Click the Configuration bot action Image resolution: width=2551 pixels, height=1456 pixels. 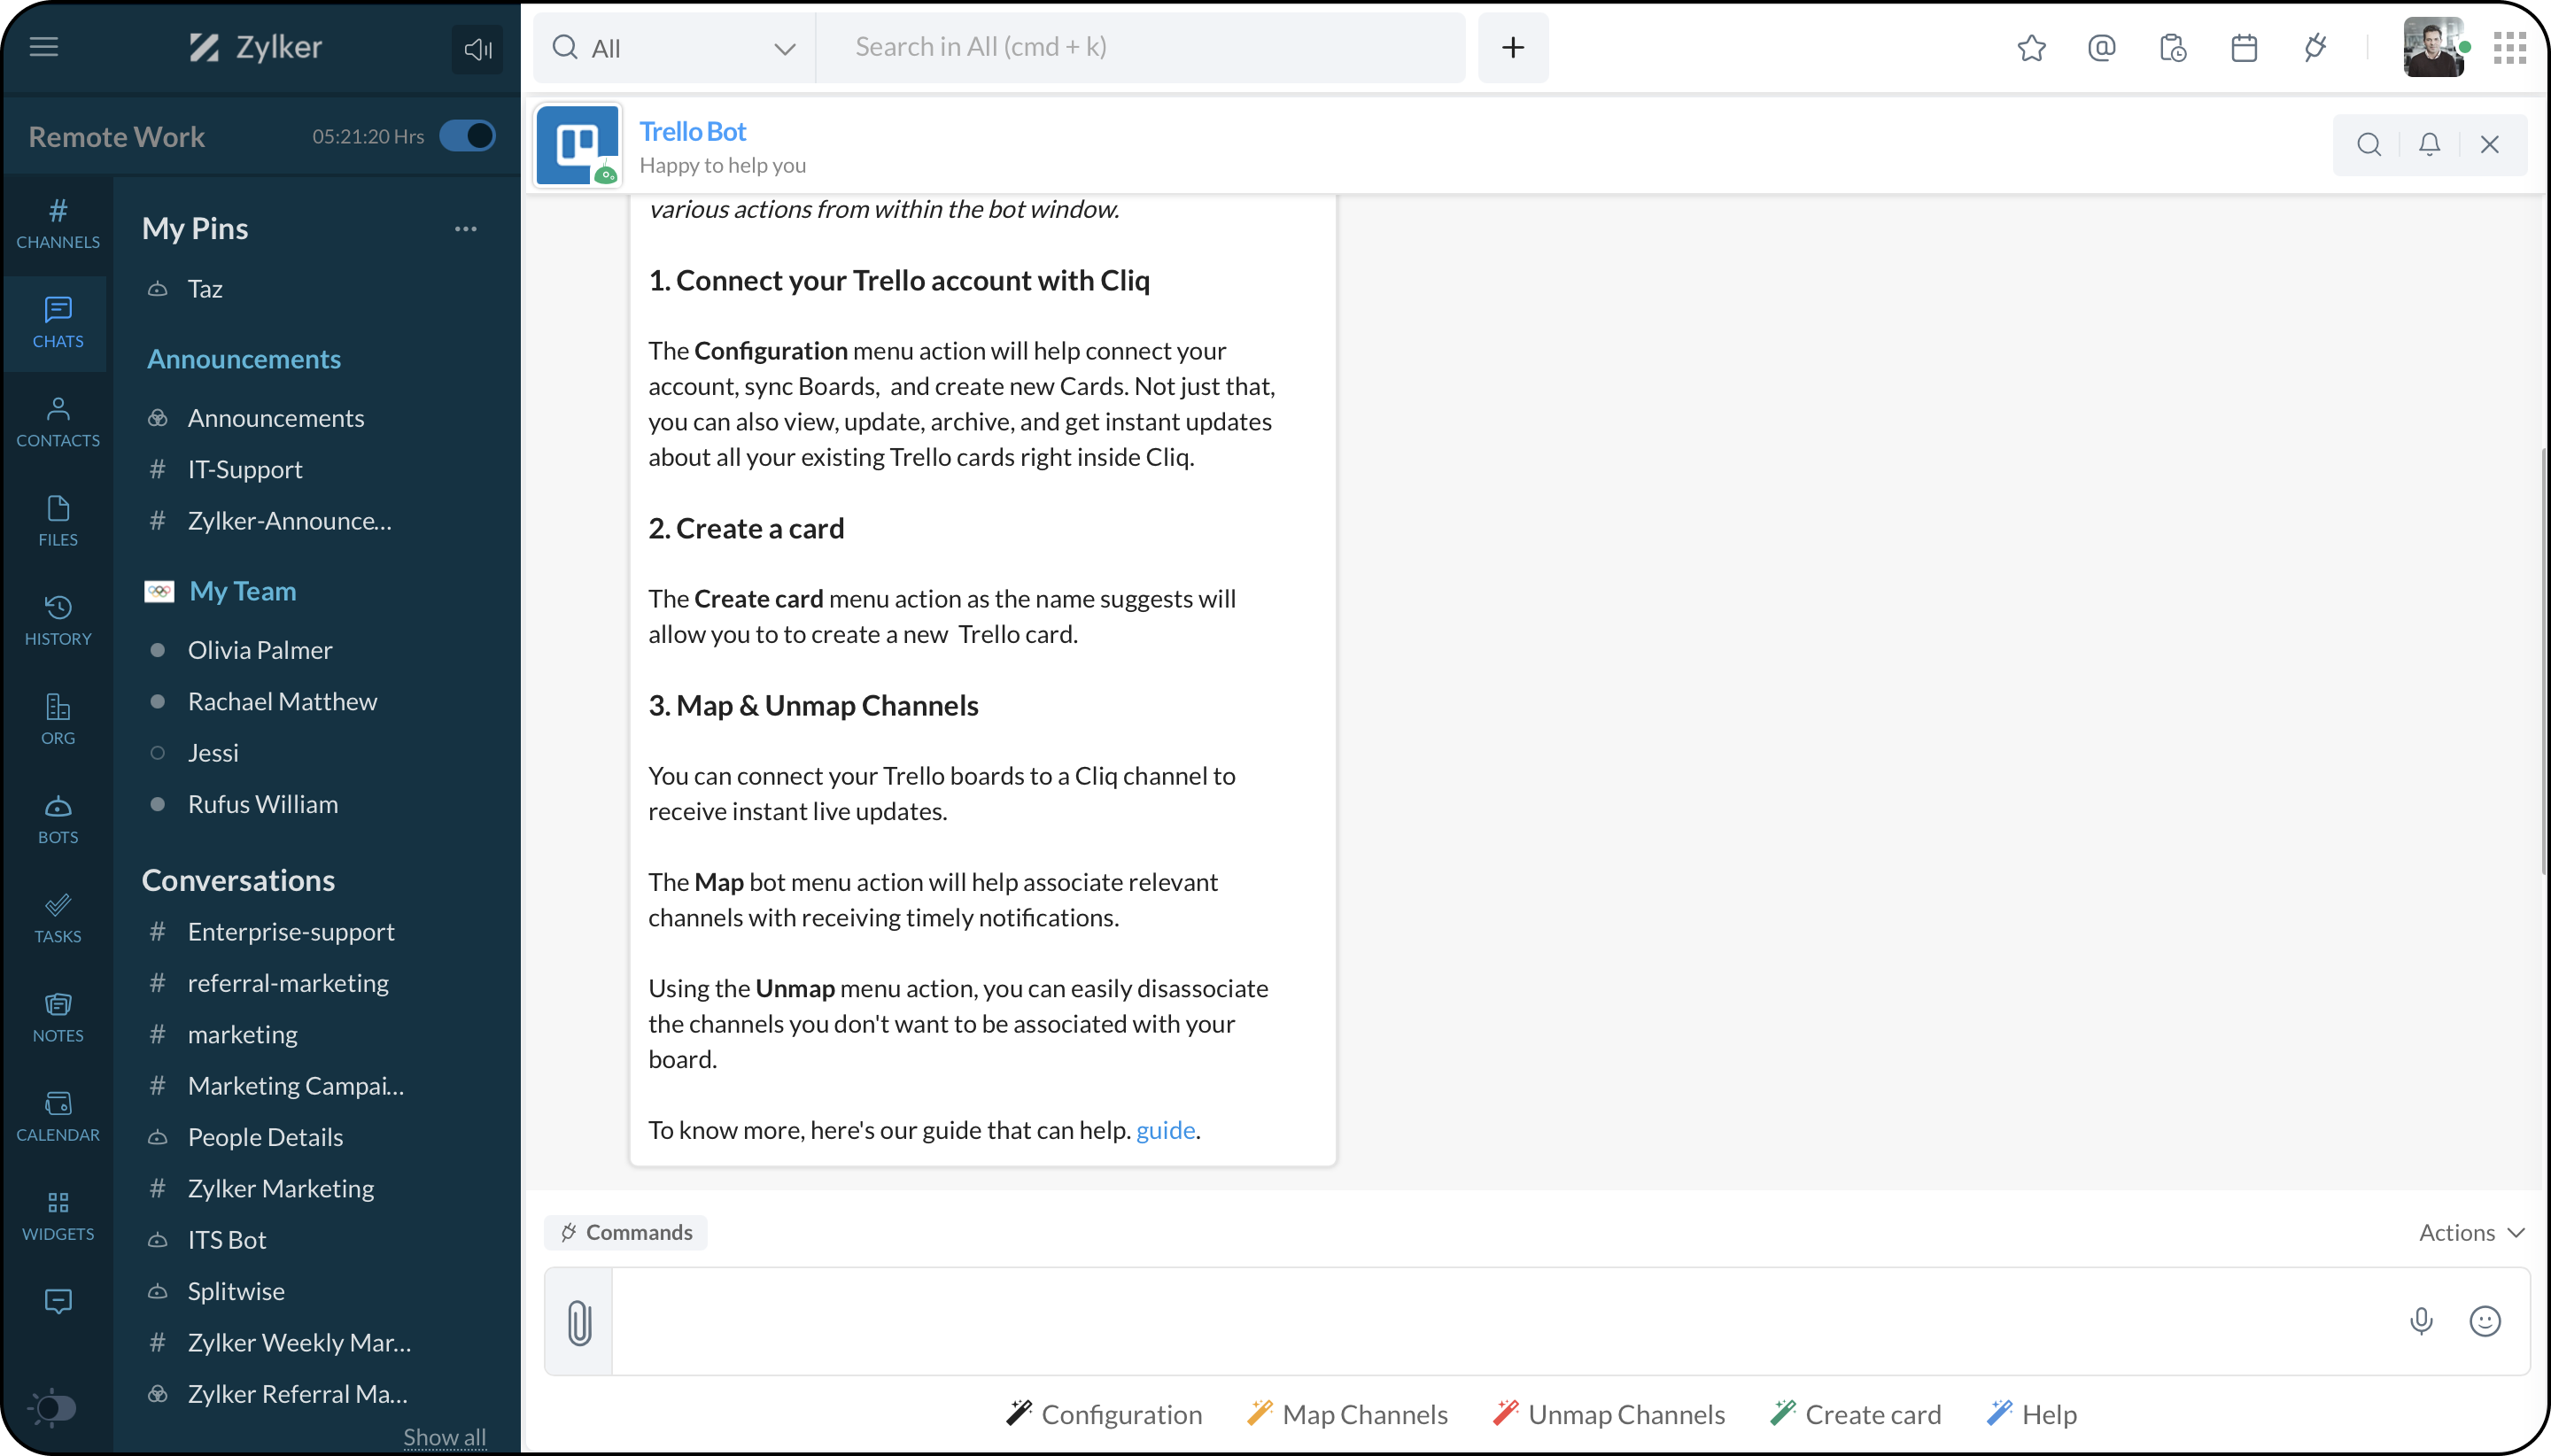pyautogui.click(x=1104, y=1414)
